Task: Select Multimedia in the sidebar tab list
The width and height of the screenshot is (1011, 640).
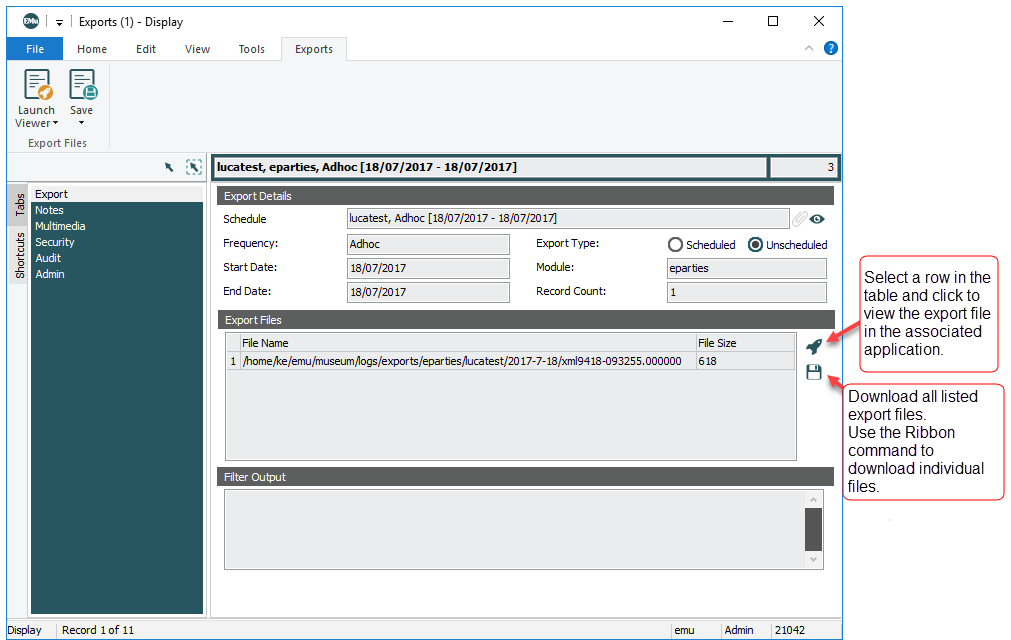Action: click(x=62, y=226)
